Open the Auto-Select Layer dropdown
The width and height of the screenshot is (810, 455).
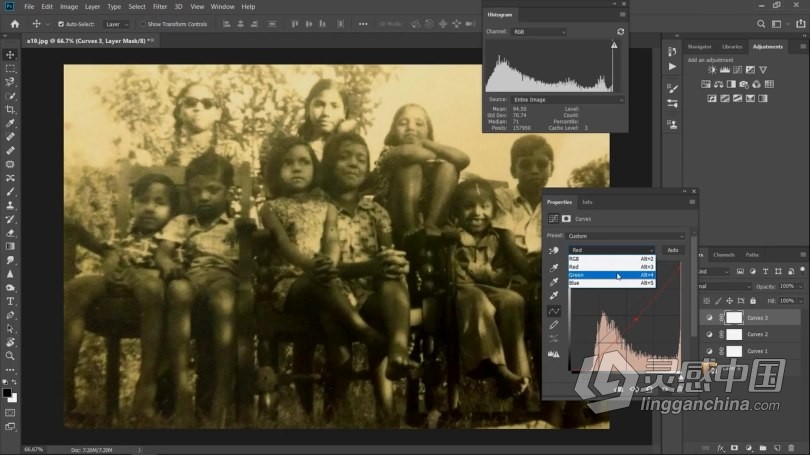coord(116,24)
